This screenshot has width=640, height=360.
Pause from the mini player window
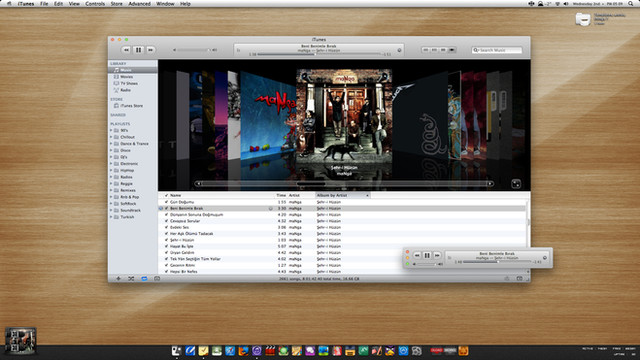427,256
